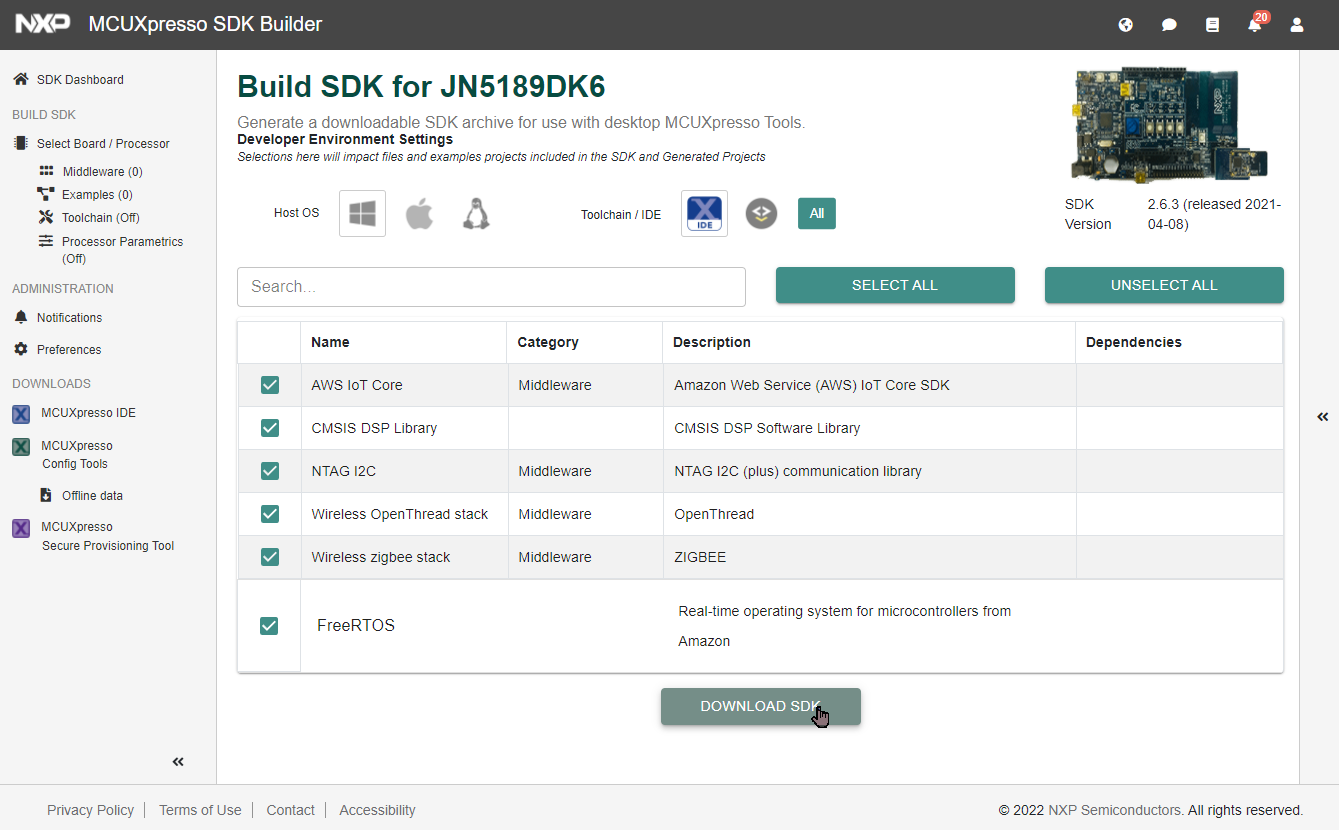Viewport: 1339px width, 830px height.
Task: Uncheck the Wireless zigbee stack checkbox
Action: pos(270,557)
